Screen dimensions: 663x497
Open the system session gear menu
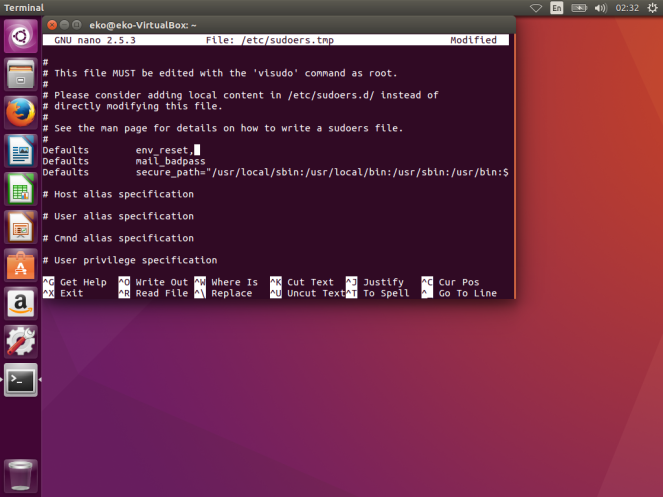[652, 8]
